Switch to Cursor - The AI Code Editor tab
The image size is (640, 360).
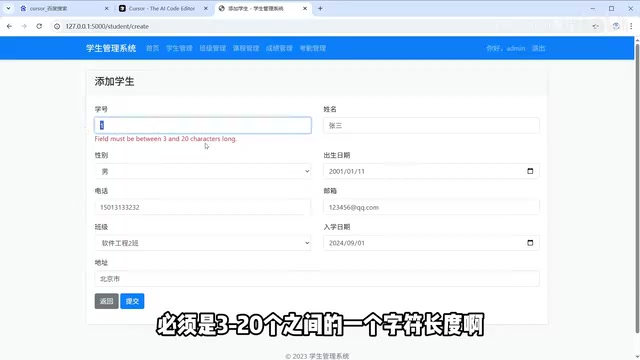pos(163,8)
